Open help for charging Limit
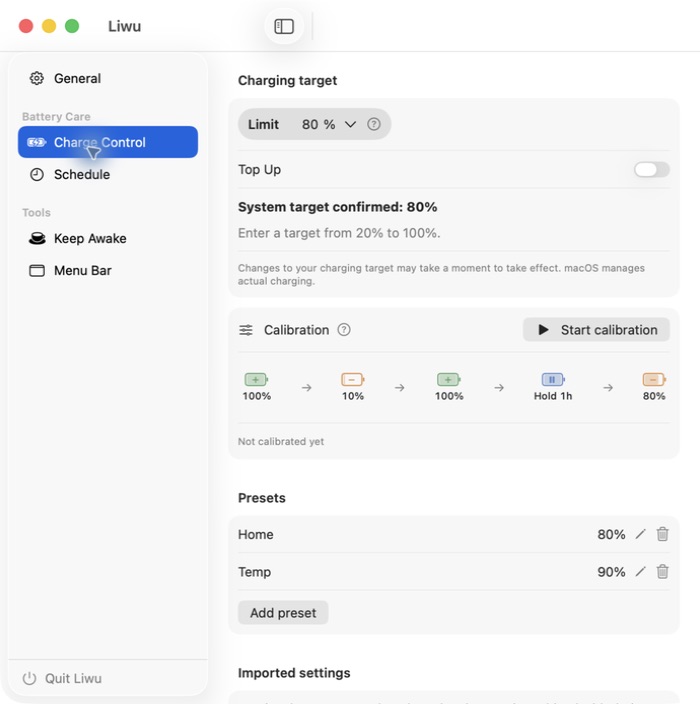700x704 pixels. pos(374,124)
